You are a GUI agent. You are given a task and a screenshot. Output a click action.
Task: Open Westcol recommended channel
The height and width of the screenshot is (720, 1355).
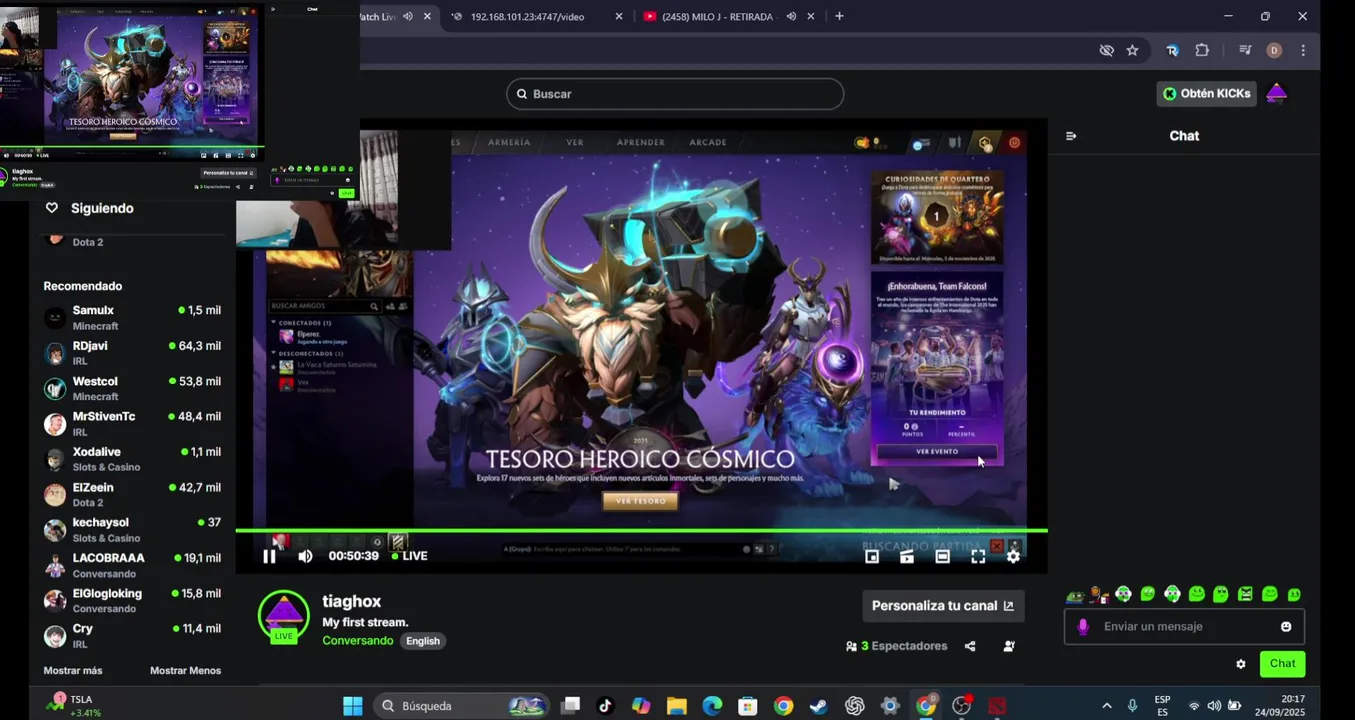tap(132, 388)
